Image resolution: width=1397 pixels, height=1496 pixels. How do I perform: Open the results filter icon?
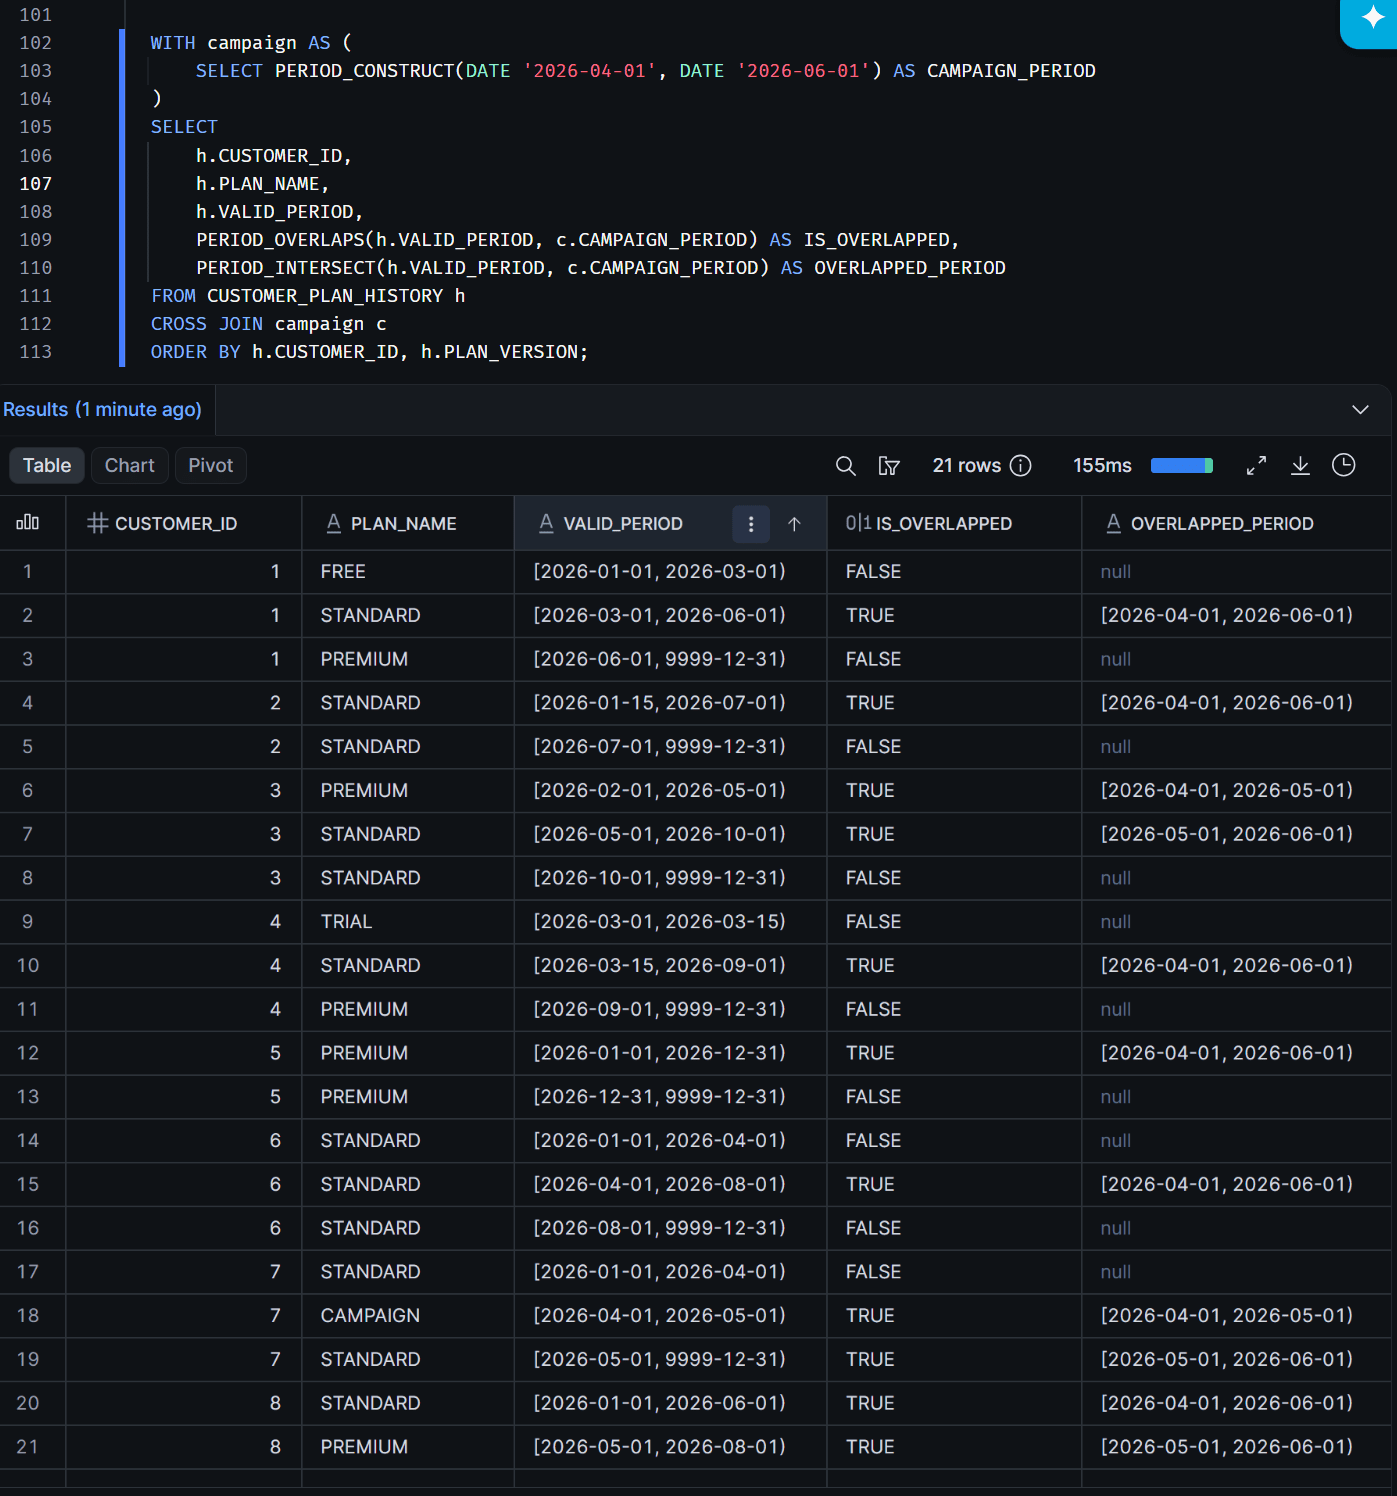889,466
